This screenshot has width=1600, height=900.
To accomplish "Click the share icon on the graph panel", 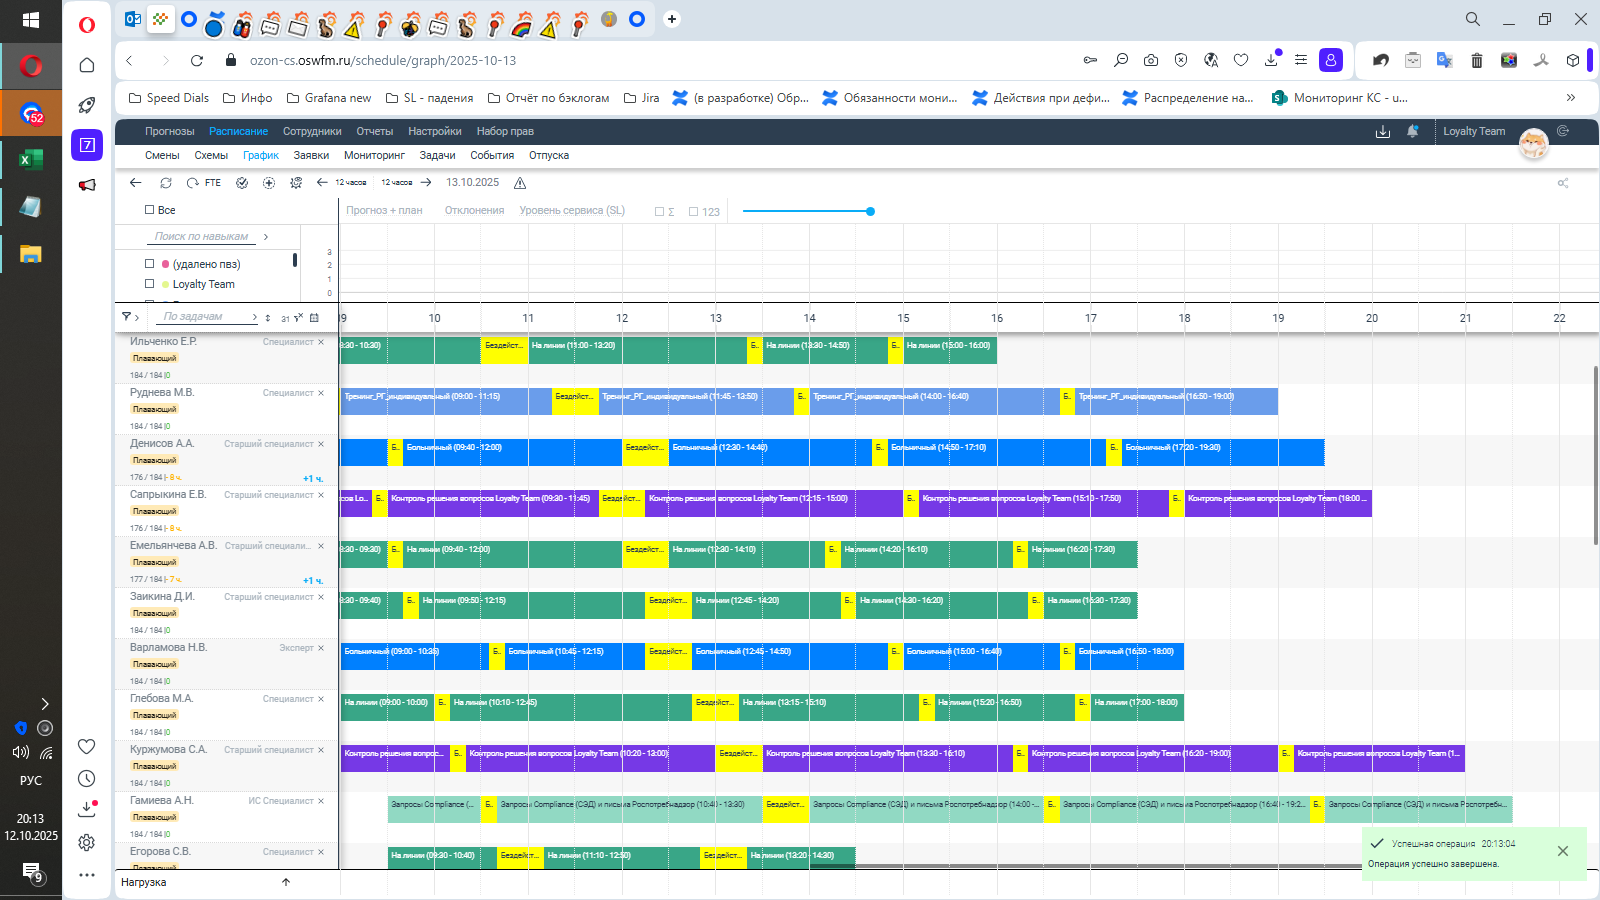I will 1563,183.
